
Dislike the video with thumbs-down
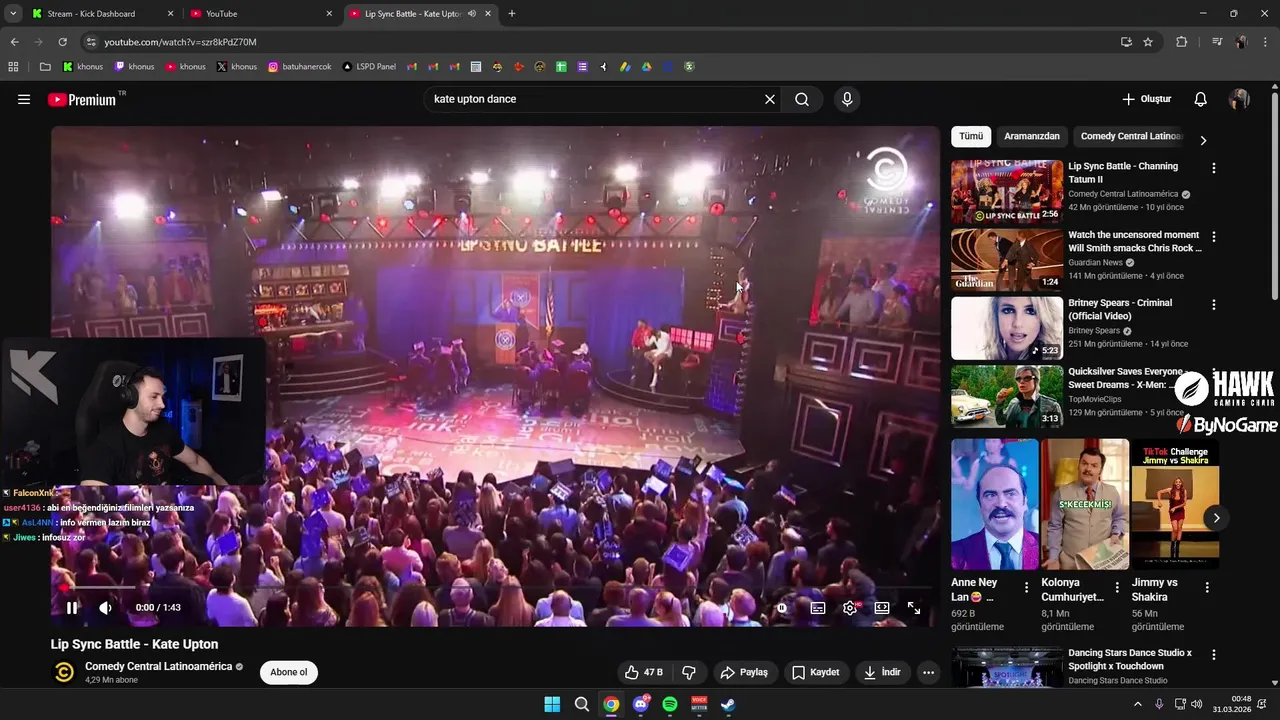tap(688, 672)
